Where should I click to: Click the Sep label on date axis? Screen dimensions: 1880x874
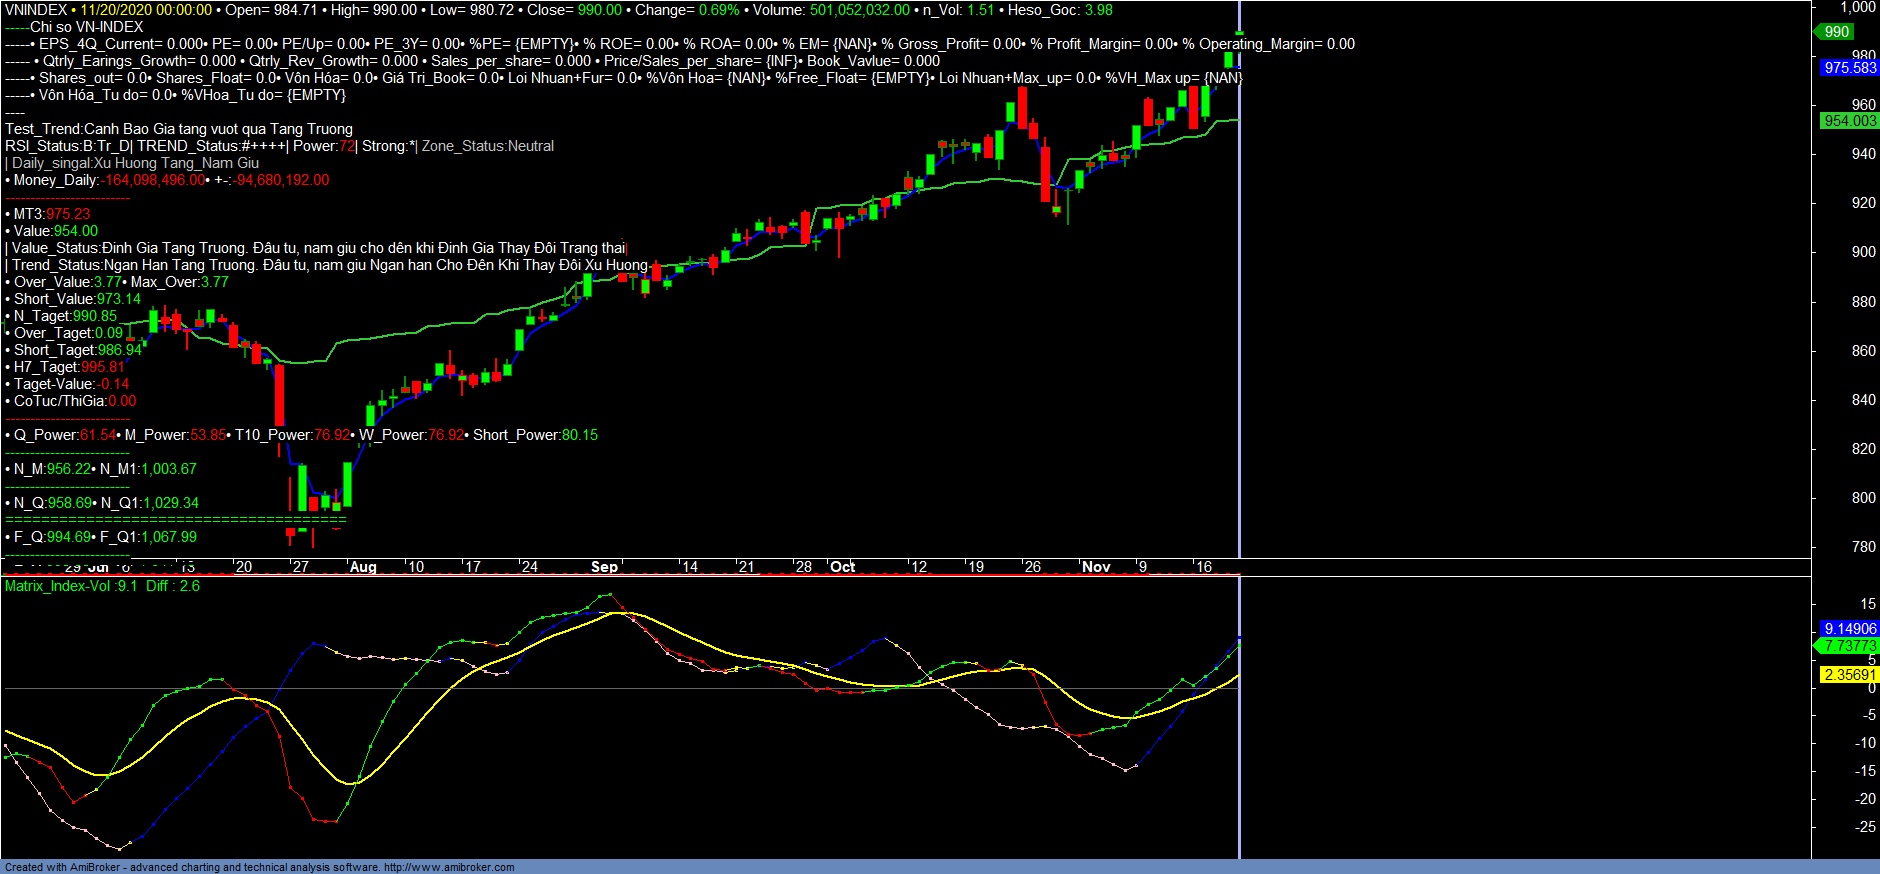click(604, 567)
